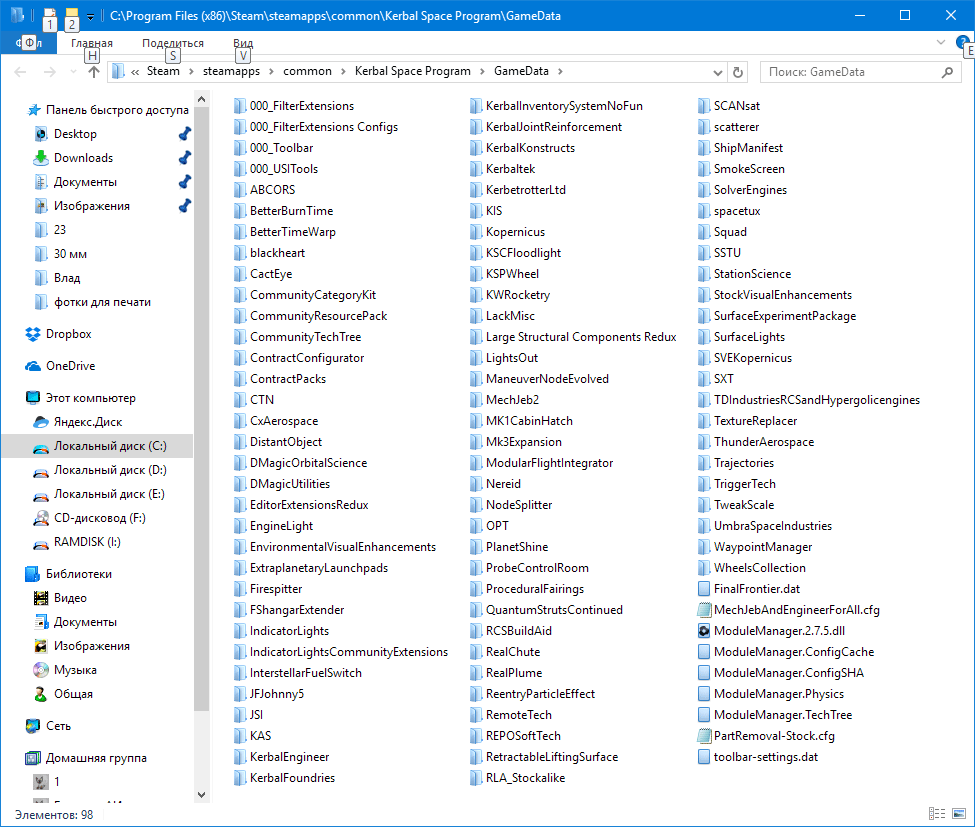Click the MechJebAndEngineerForAll.cfg file icon
The height and width of the screenshot is (827, 975).
(704, 610)
